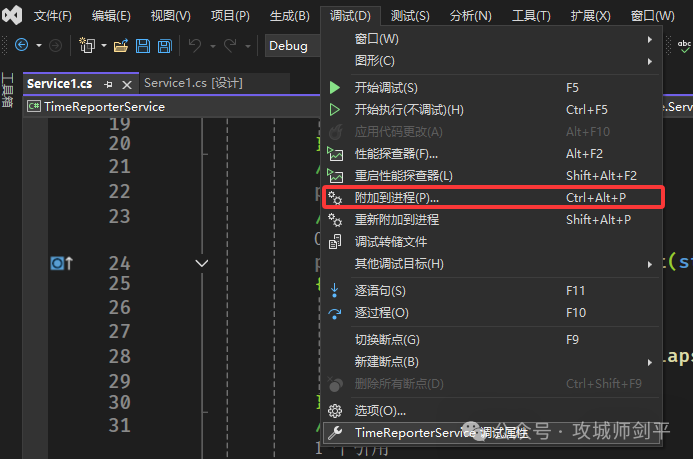Click the Step Into down arrow icon
This screenshot has width=693, height=459.
pos(335,290)
